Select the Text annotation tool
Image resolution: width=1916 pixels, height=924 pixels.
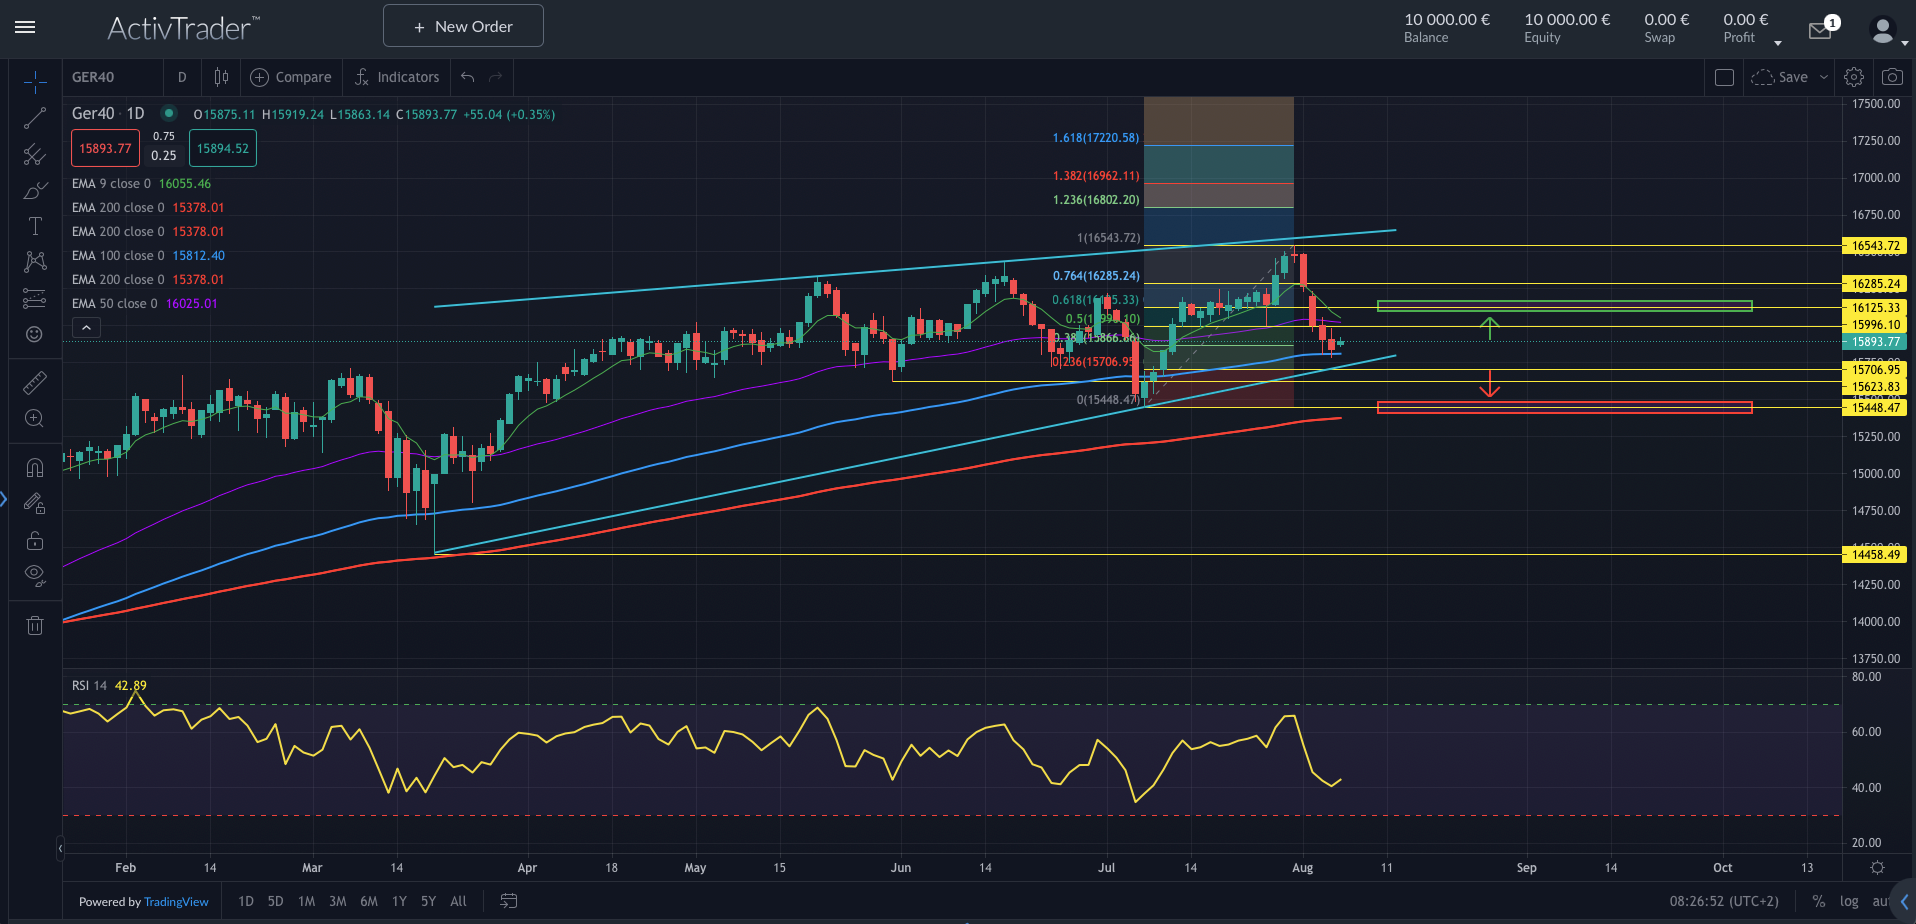point(35,226)
